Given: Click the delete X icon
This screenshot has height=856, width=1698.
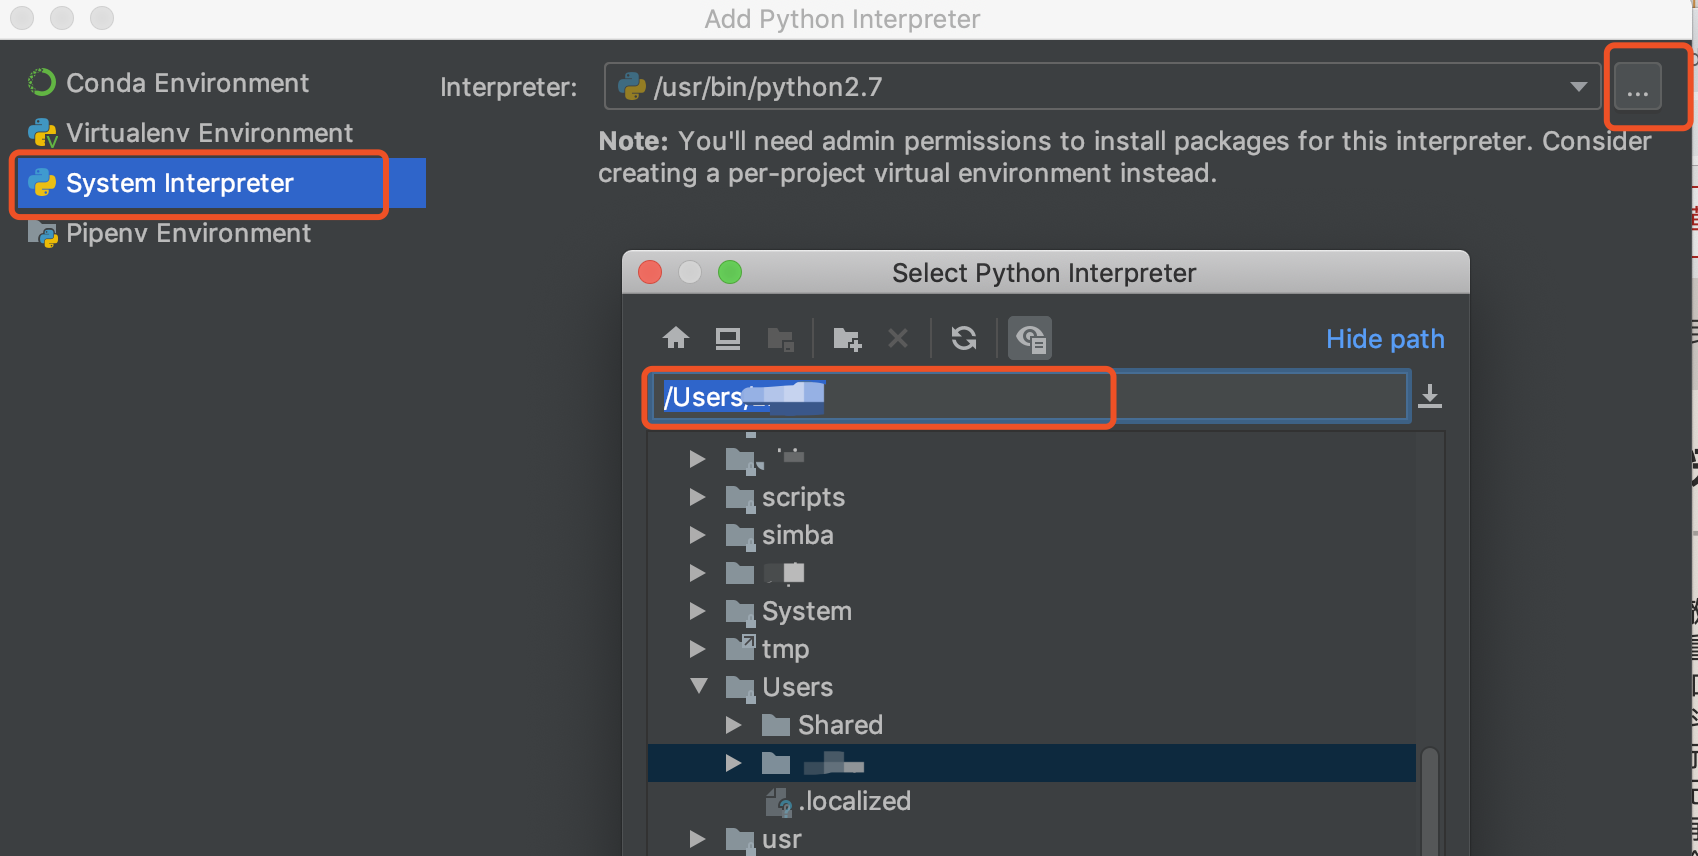Looking at the screenshot, I should pos(898,338).
